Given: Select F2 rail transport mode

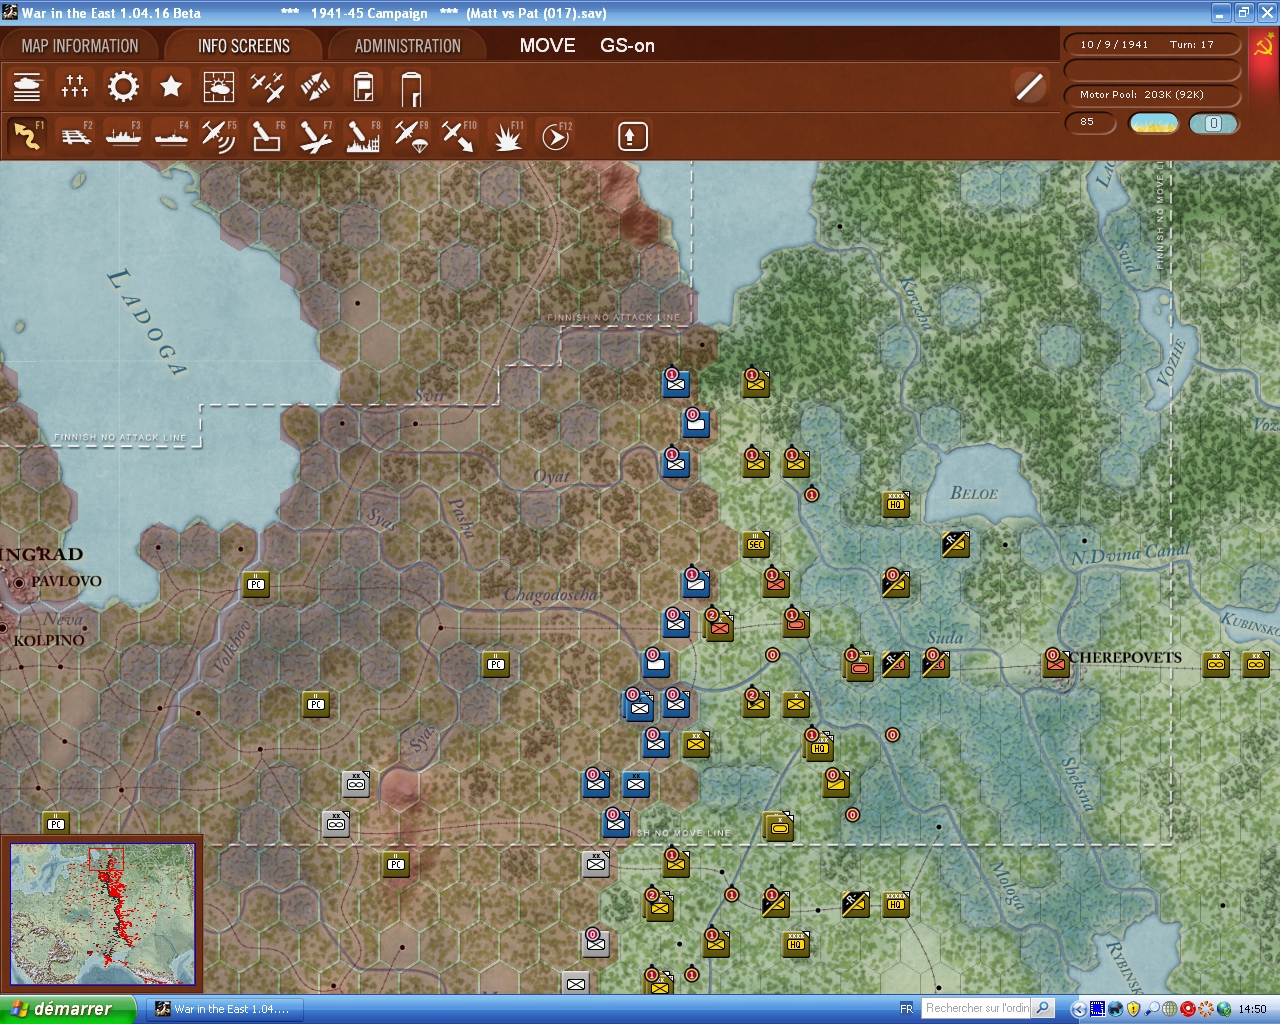Looking at the screenshot, I should tap(75, 136).
